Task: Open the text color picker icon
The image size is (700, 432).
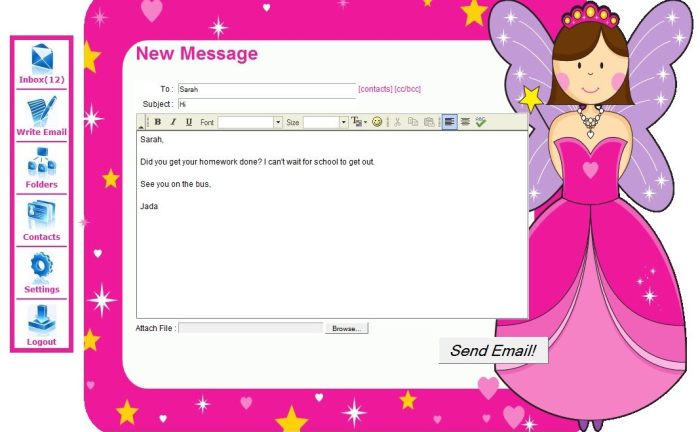Action: tap(358, 122)
